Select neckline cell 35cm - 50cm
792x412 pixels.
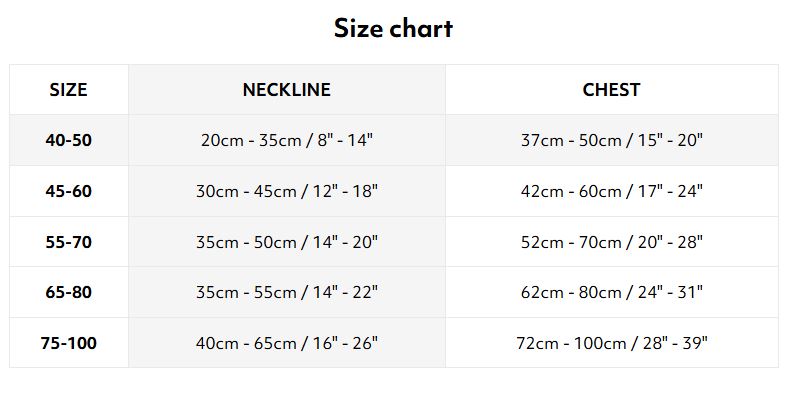click(x=287, y=242)
